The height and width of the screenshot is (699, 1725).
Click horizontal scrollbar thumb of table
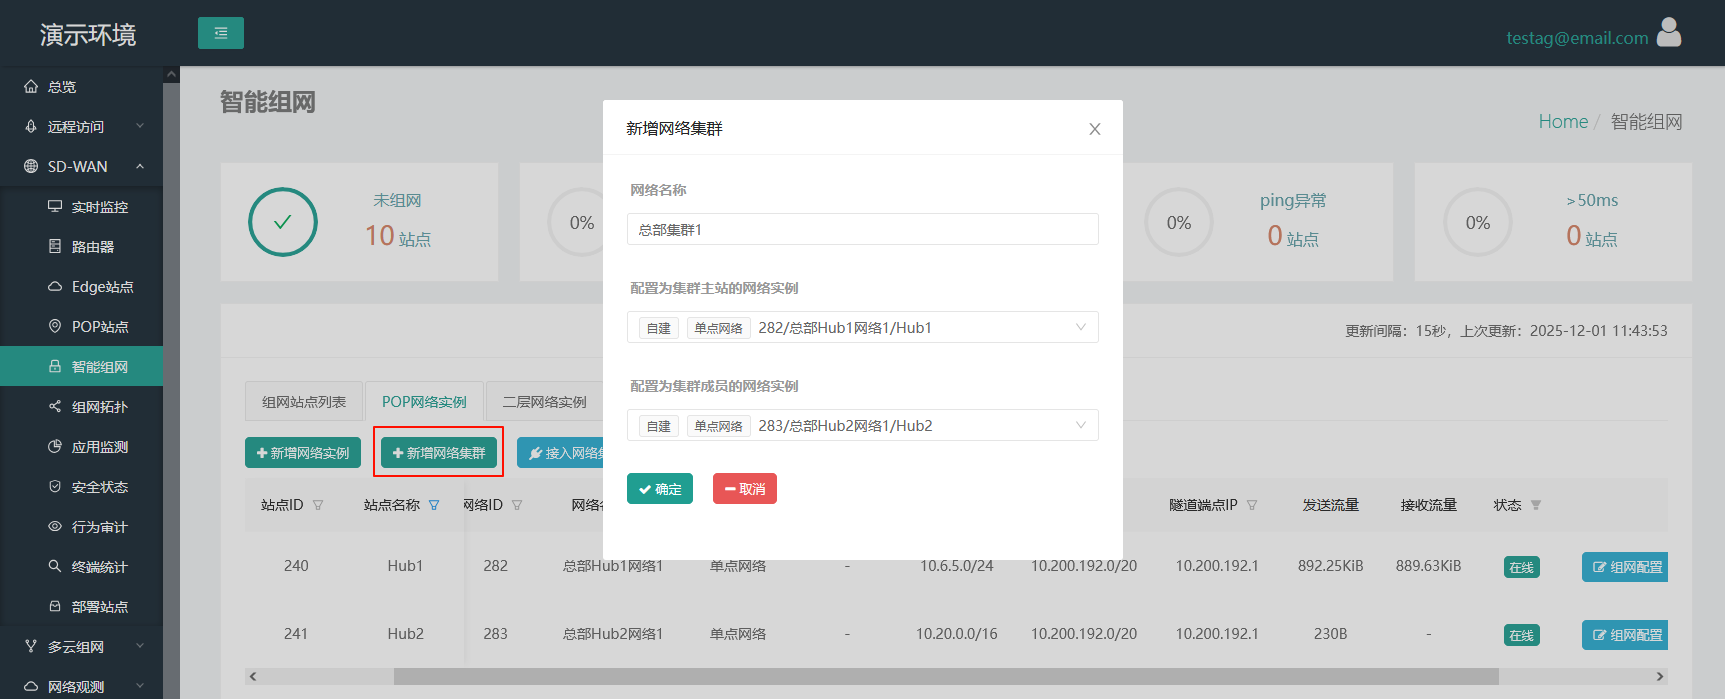click(946, 677)
